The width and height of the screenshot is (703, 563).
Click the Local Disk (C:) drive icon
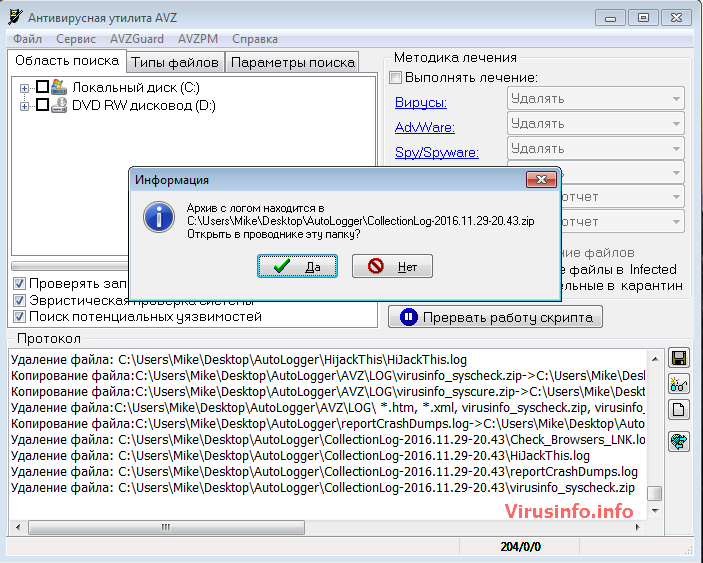[58, 87]
